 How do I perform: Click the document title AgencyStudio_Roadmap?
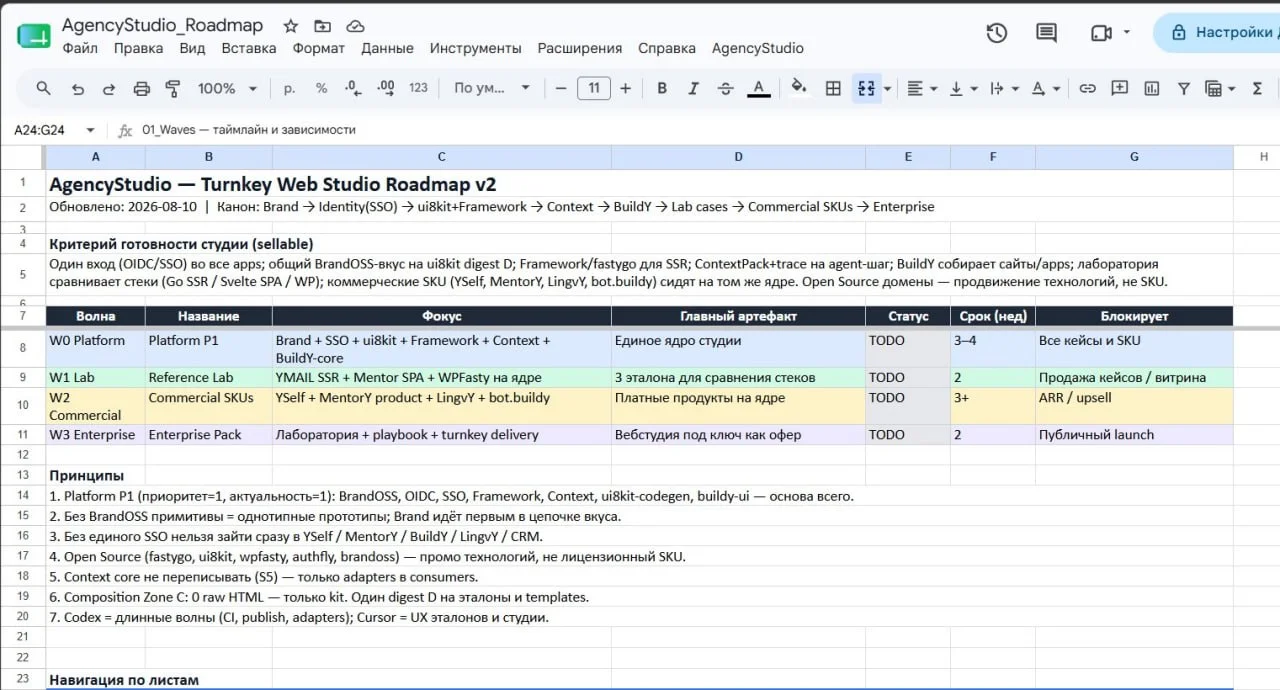coord(162,25)
